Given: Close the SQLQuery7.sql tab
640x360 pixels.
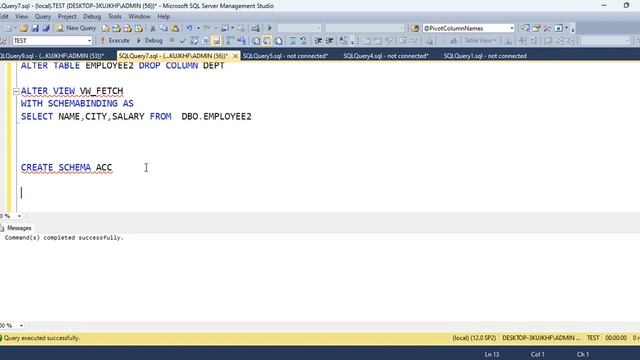Looking at the screenshot, I should [235, 56].
